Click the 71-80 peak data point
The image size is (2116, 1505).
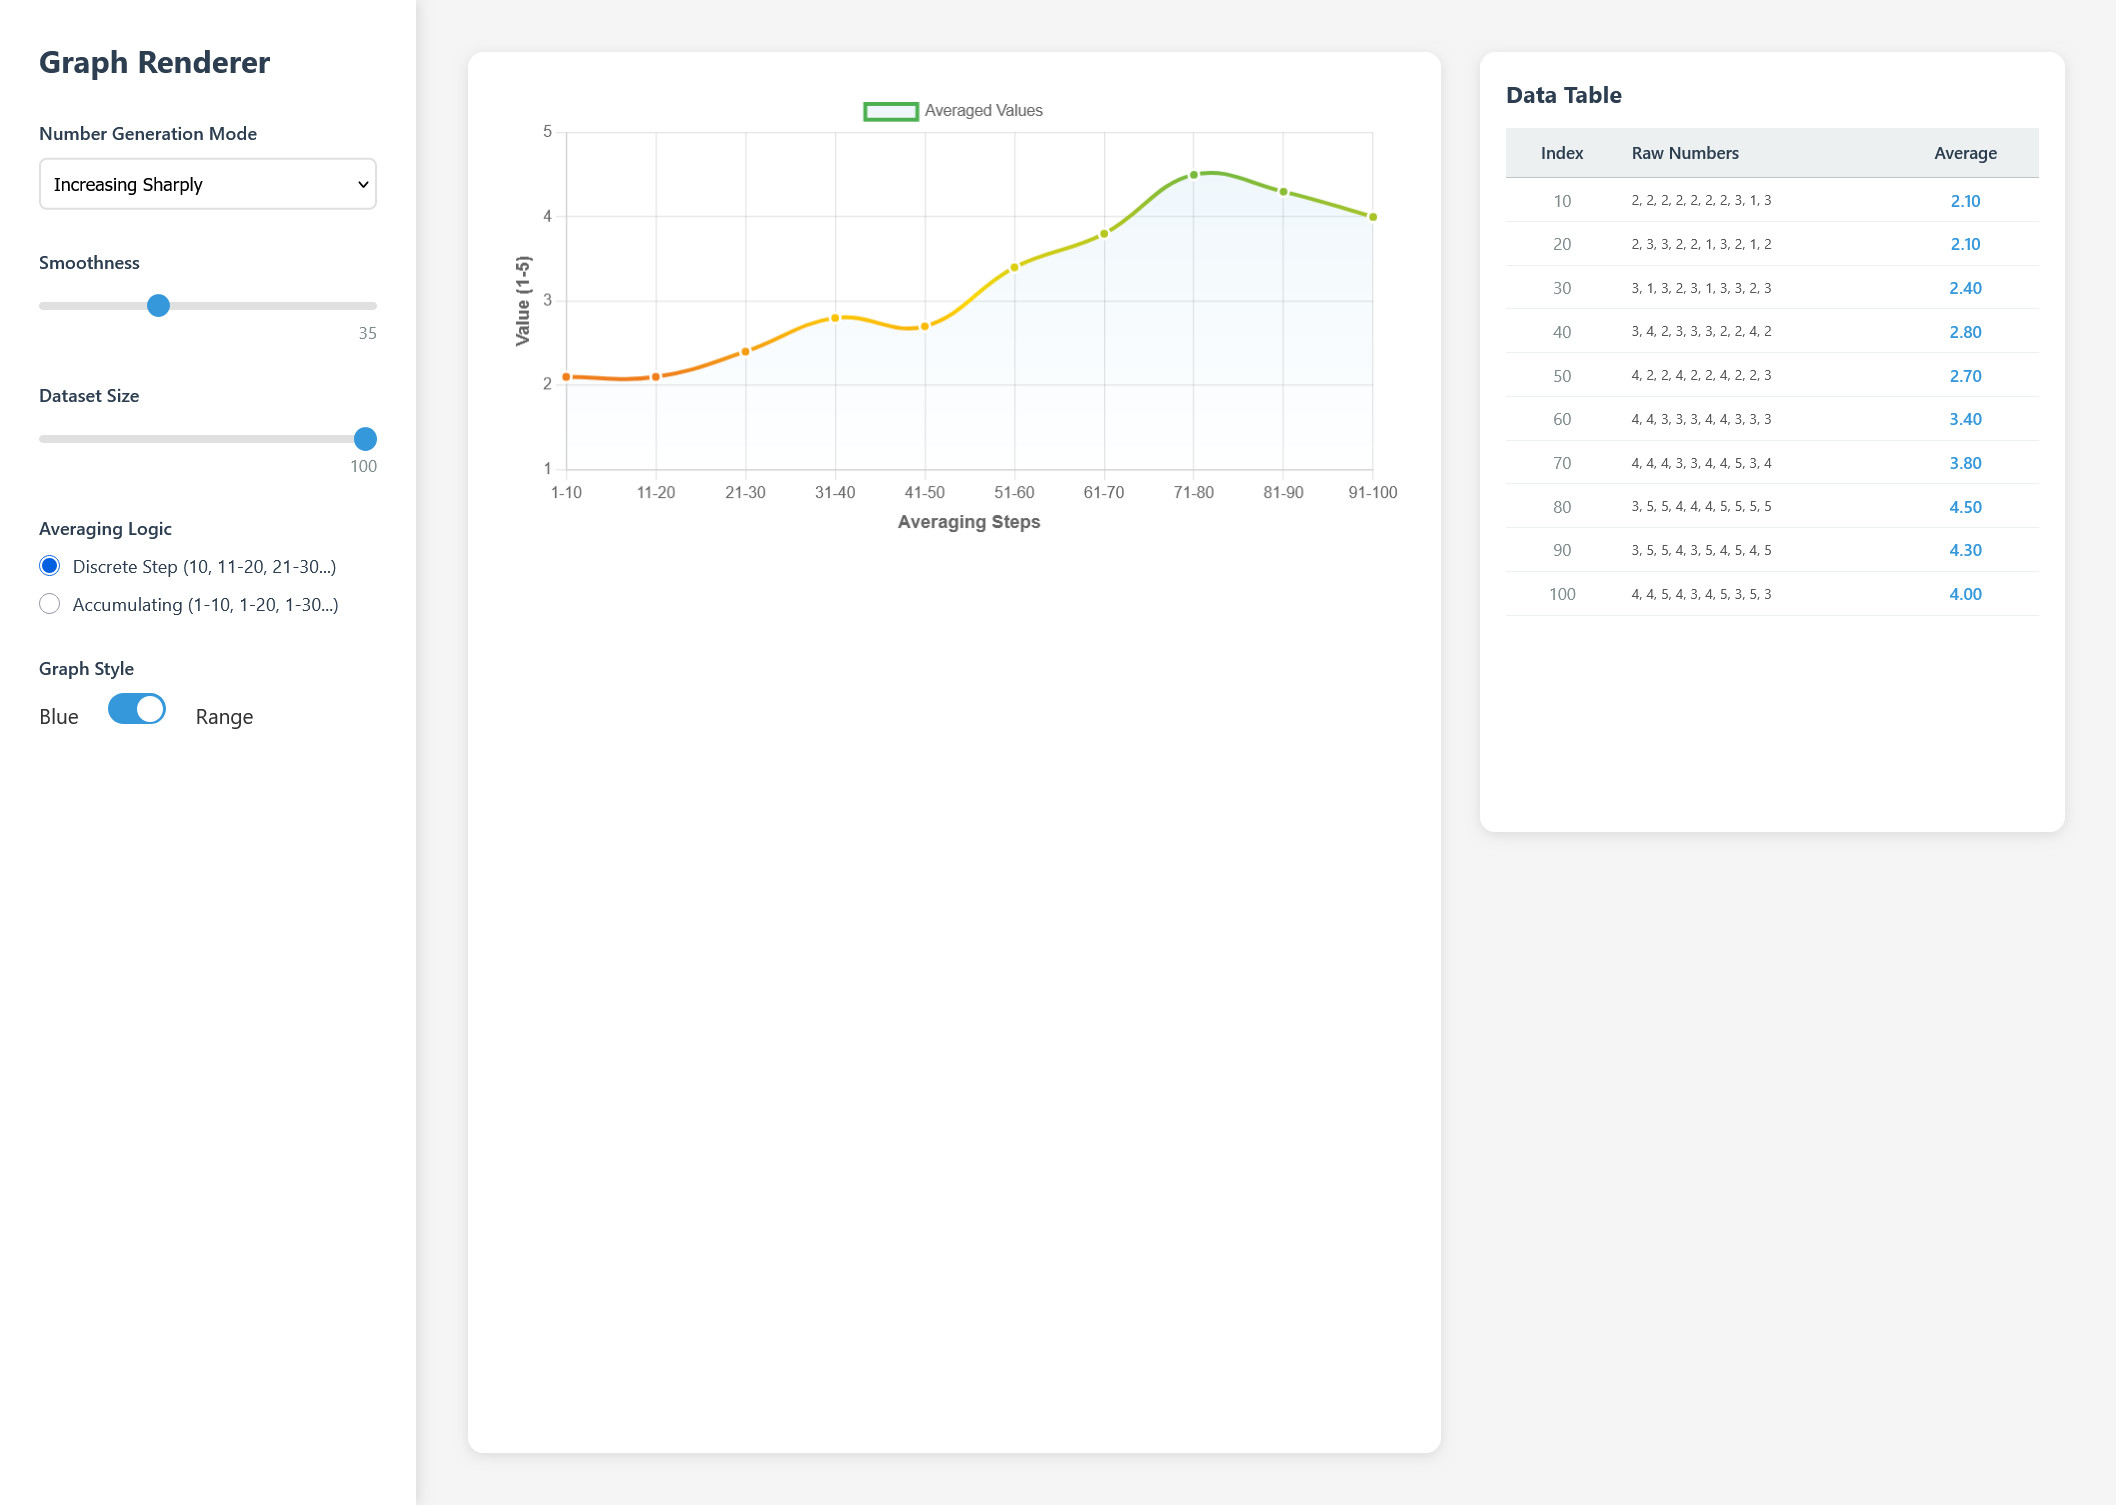[x=1193, y=175]
